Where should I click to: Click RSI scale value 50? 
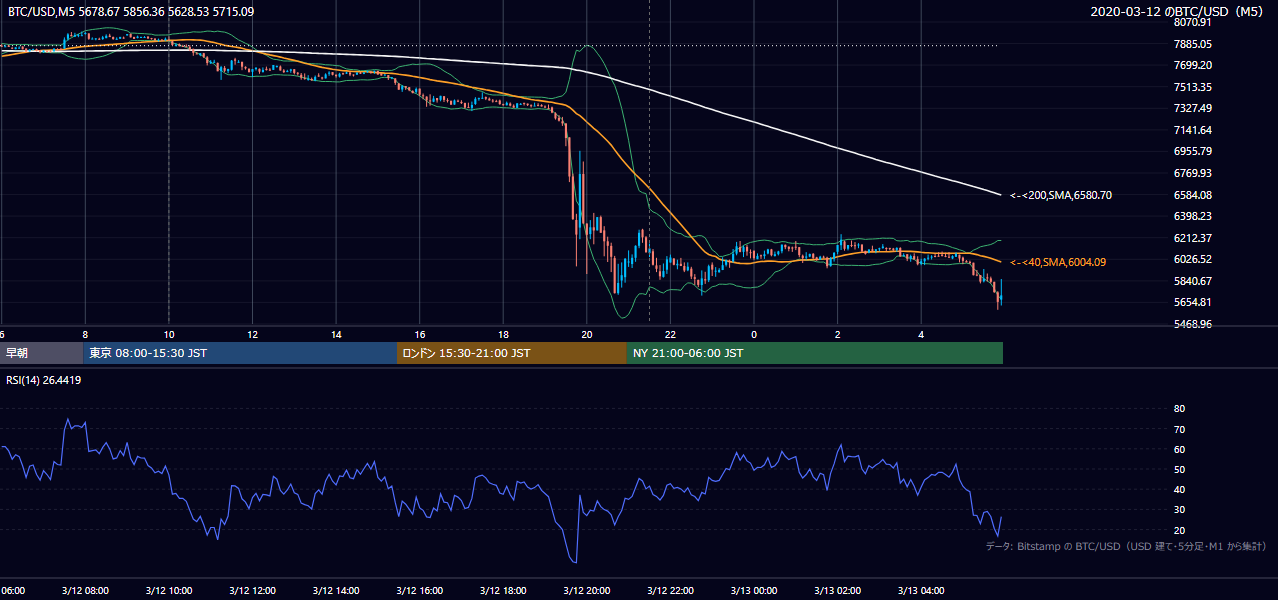click(1179, 469)
